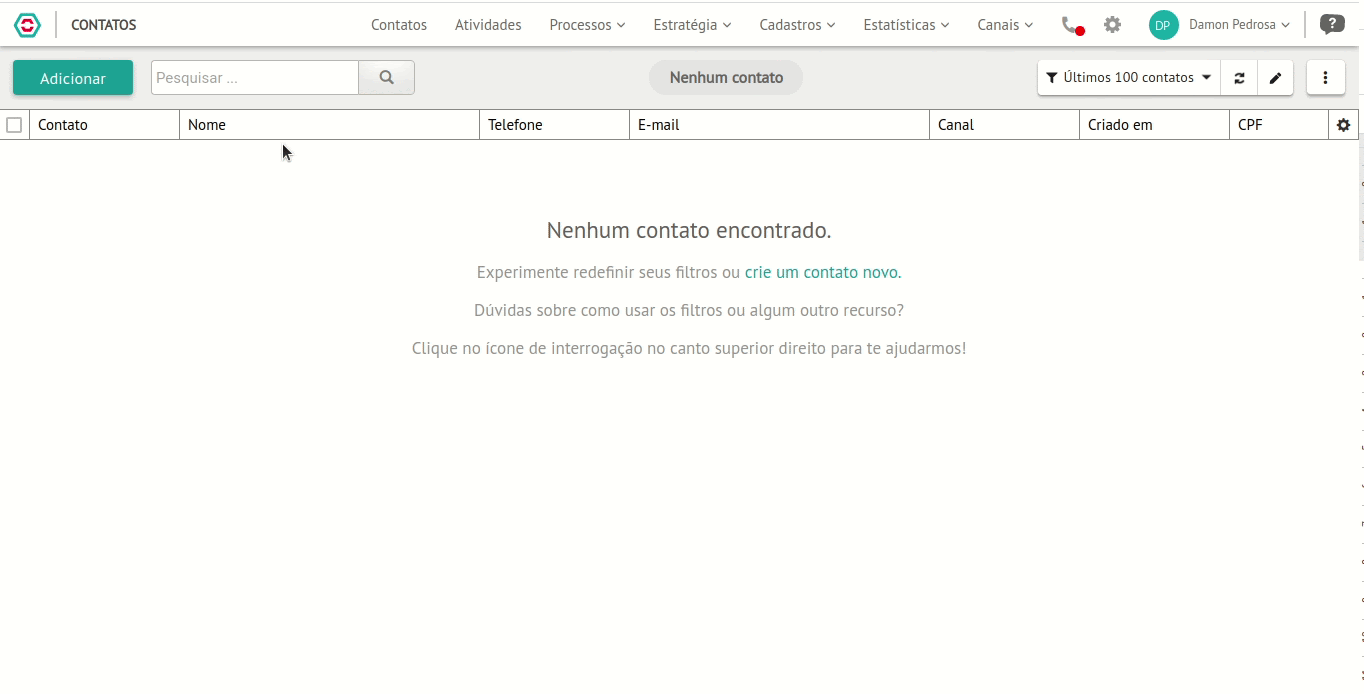Sort by the E-mail column header
The width and height of the screenshot is (1364, 694).
tap(779, 125)
